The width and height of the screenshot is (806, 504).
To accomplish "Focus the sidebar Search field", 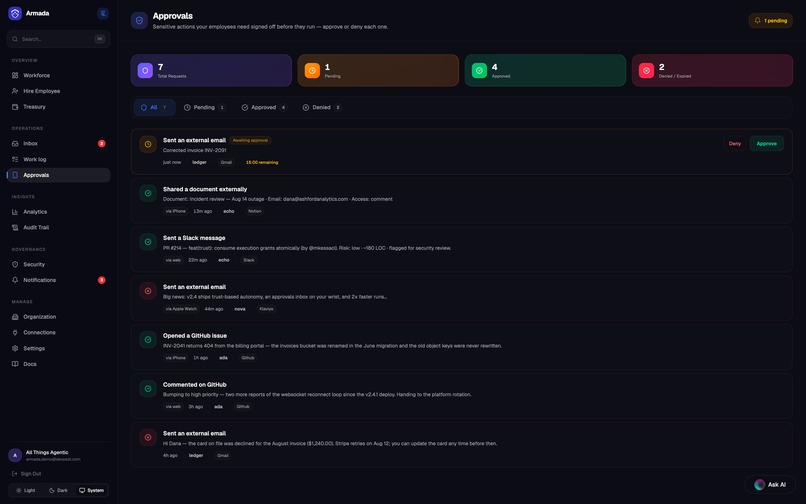I will point(58,39).
